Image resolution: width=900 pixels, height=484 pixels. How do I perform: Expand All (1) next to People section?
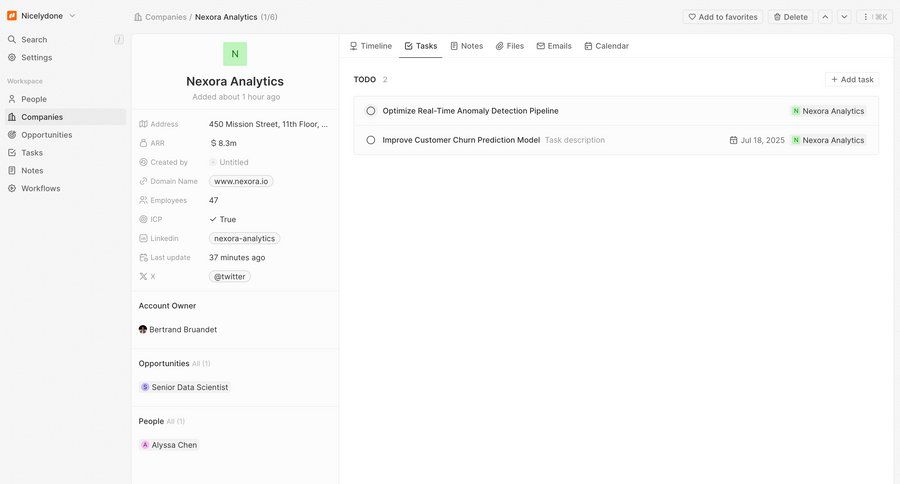click(176, 421)
